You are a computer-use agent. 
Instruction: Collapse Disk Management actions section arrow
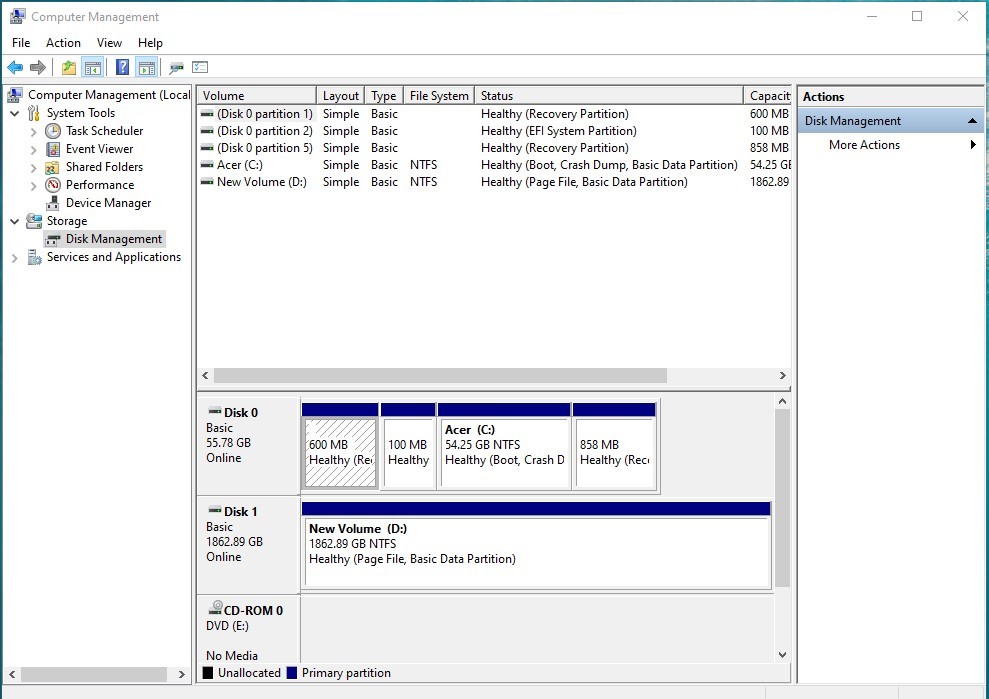972,121
